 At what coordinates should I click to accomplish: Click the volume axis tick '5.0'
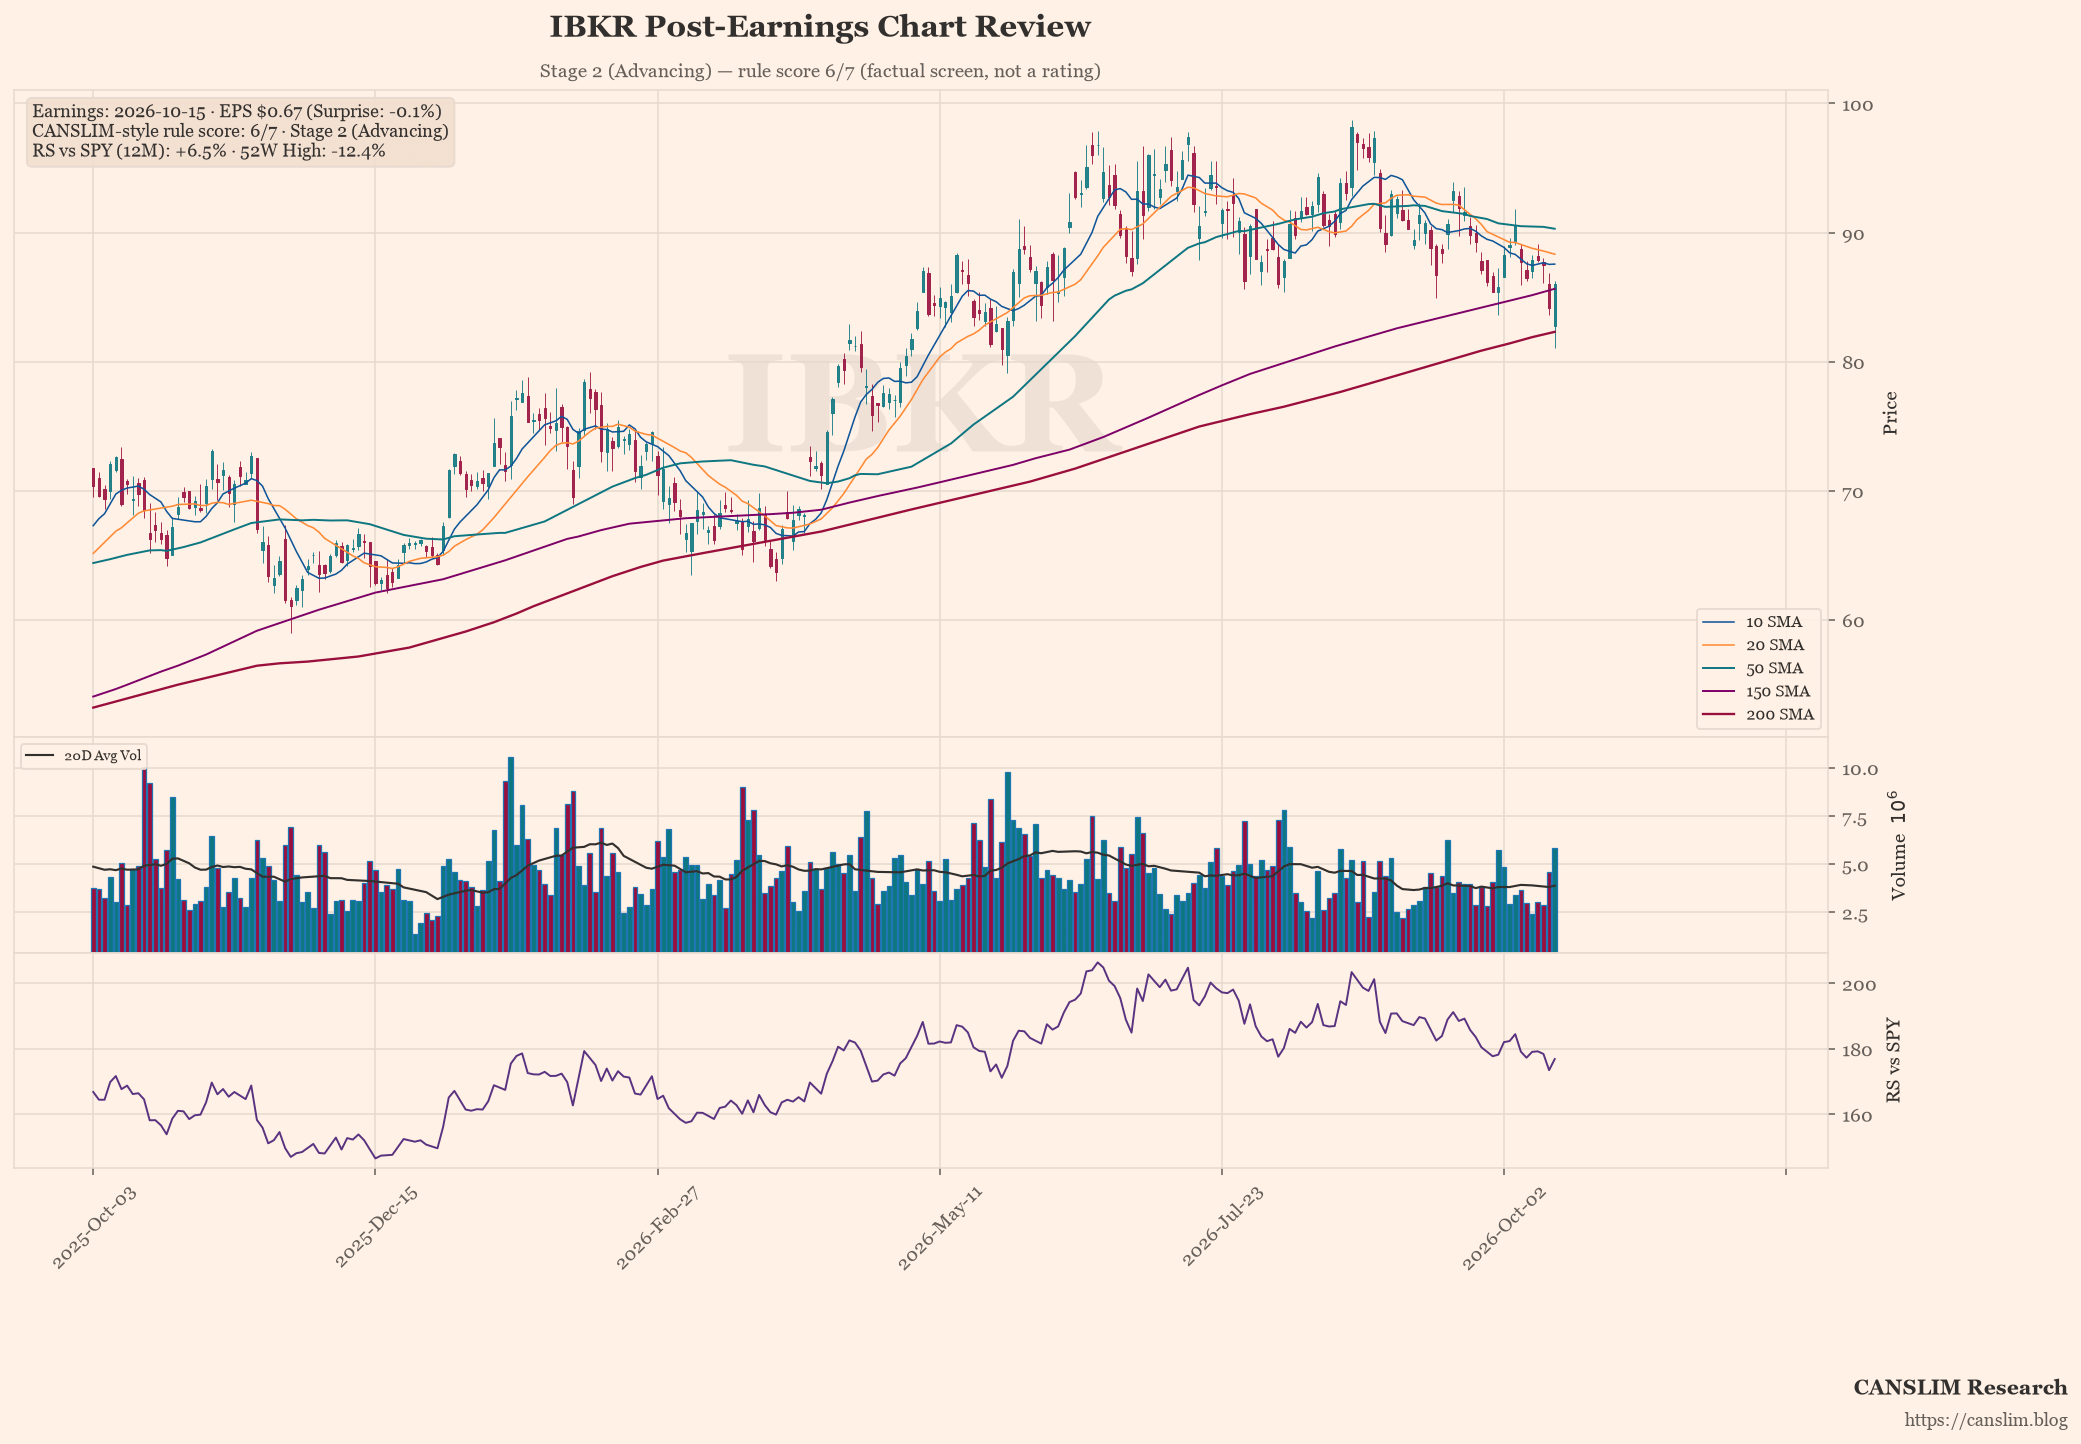point(1854,866)
